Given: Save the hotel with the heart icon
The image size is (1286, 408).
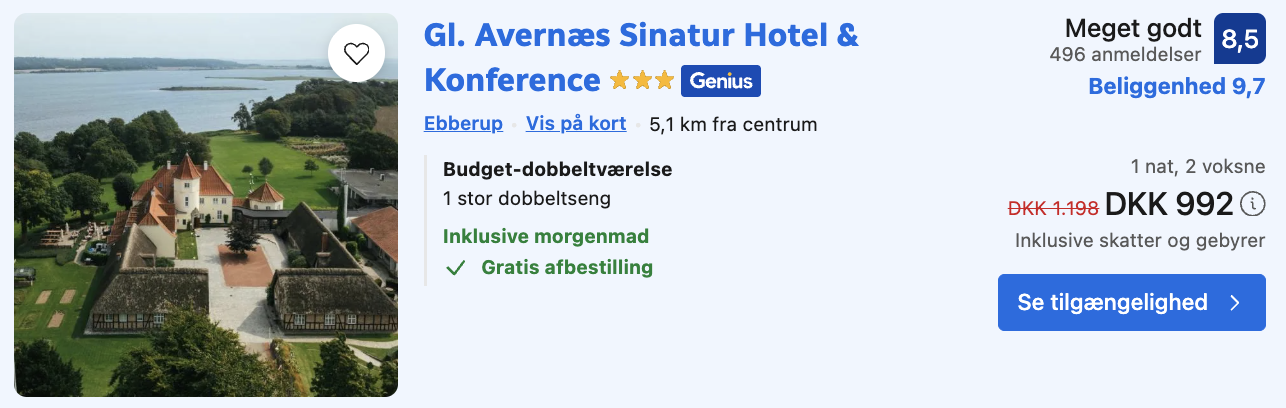Looking at the screenshot, I should click(x=356, y=53).
